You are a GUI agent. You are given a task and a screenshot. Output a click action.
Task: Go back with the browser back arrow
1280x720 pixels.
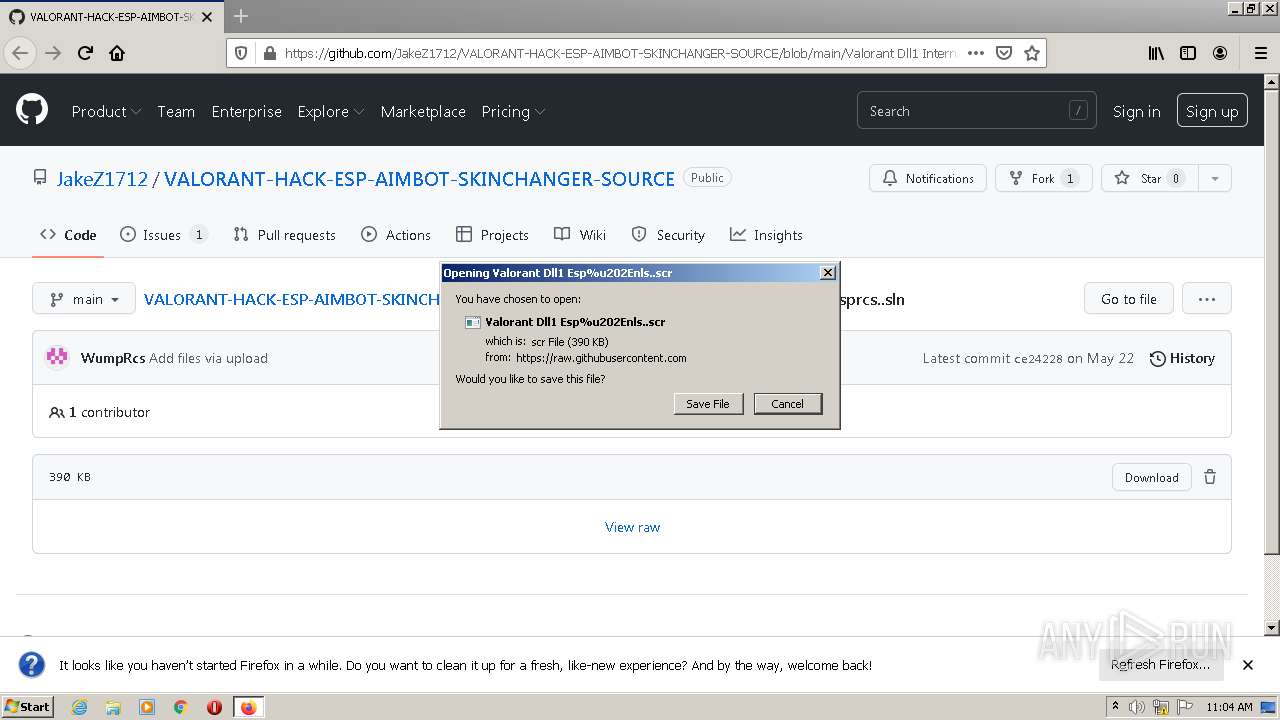(20, 53)
